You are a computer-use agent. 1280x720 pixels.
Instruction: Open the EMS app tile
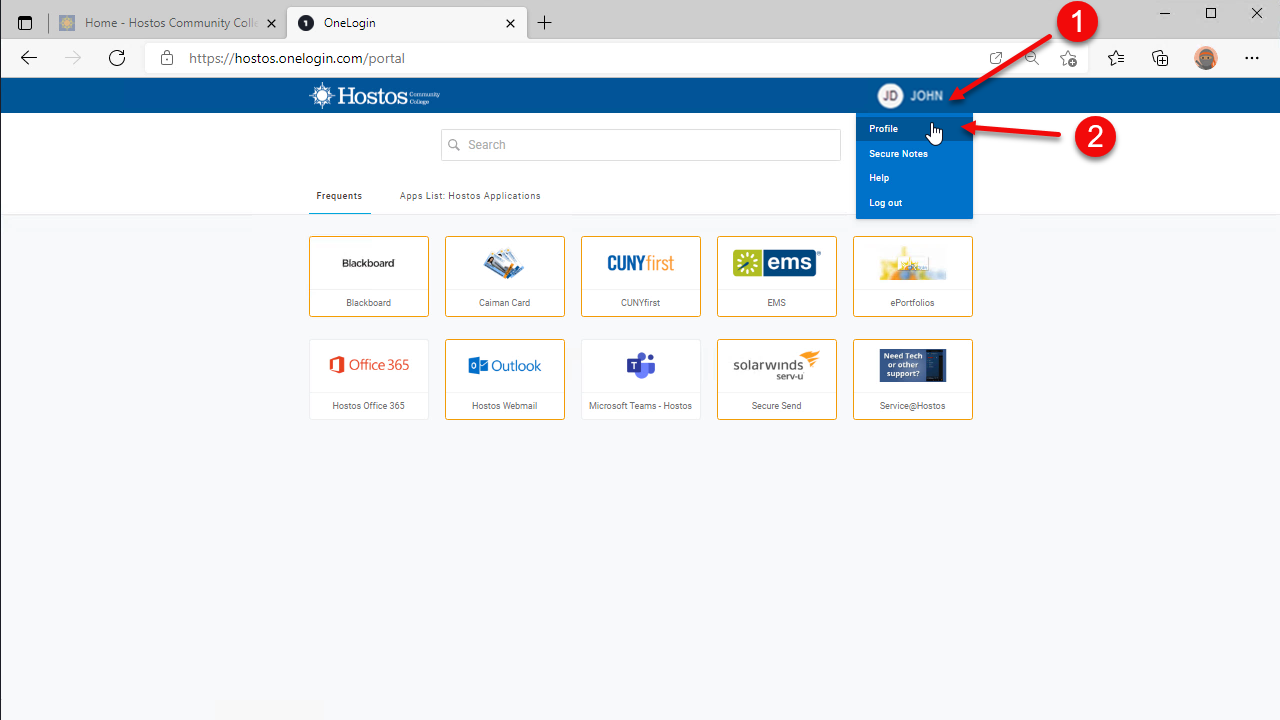point(776,276)
